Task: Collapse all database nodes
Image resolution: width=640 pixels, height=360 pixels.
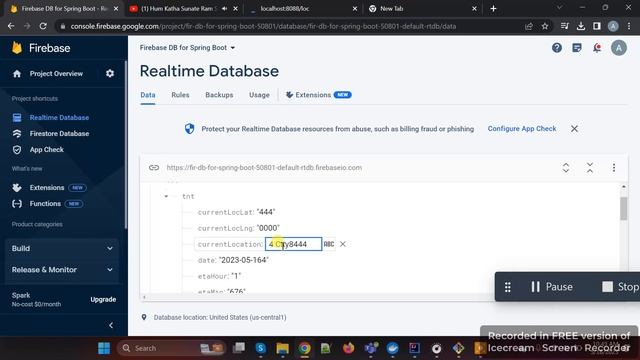Action: click(590, 167)
